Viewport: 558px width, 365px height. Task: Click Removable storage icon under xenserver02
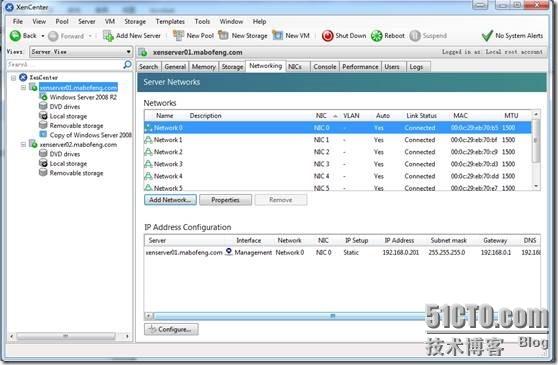coord(43,173)
